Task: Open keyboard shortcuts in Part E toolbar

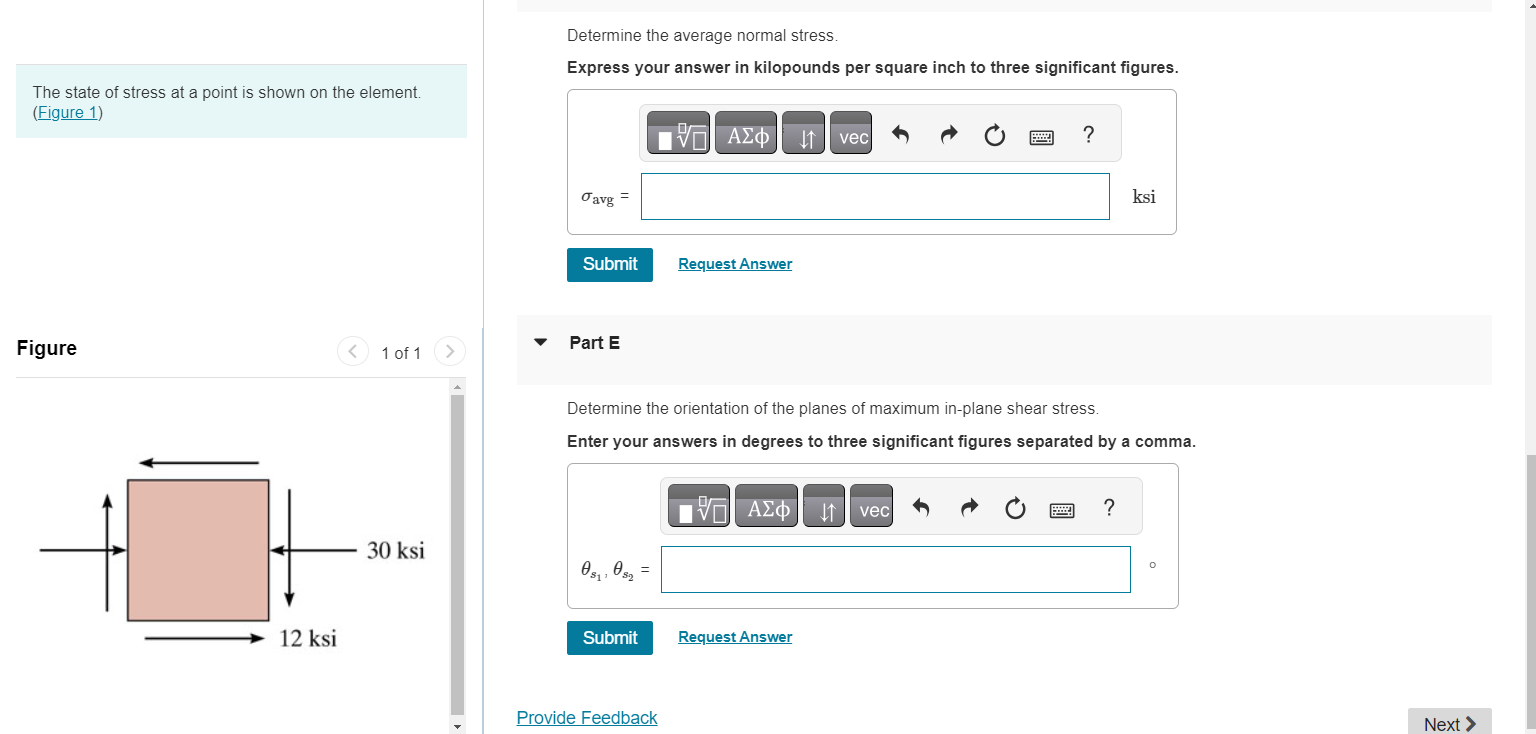Action: pyautogui.click(x=1062, y=509)
